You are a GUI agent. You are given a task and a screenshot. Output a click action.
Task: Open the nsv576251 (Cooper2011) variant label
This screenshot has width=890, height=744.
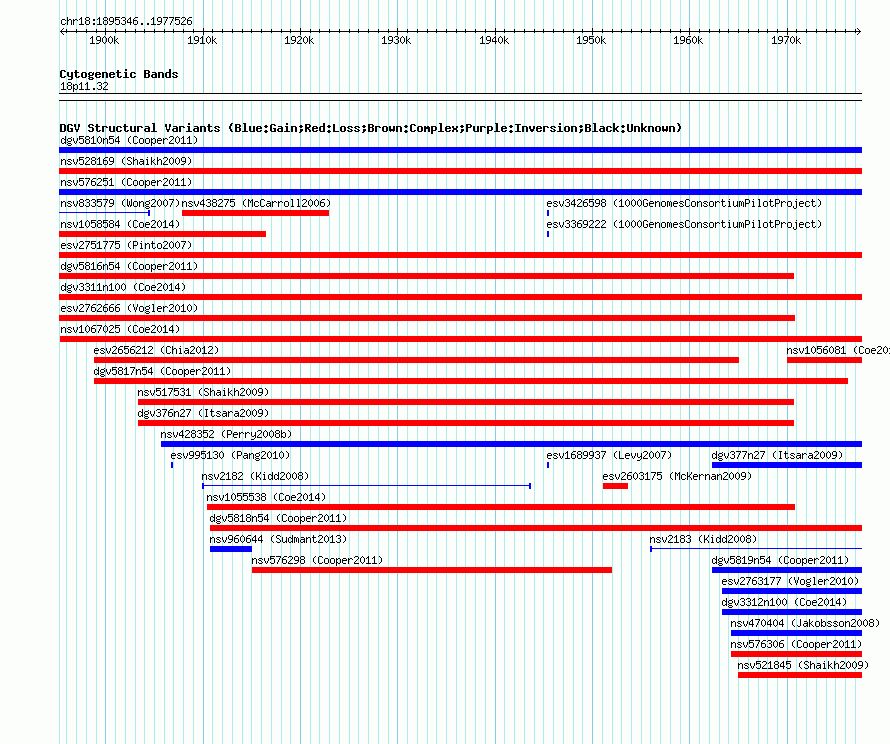(126, 182)
